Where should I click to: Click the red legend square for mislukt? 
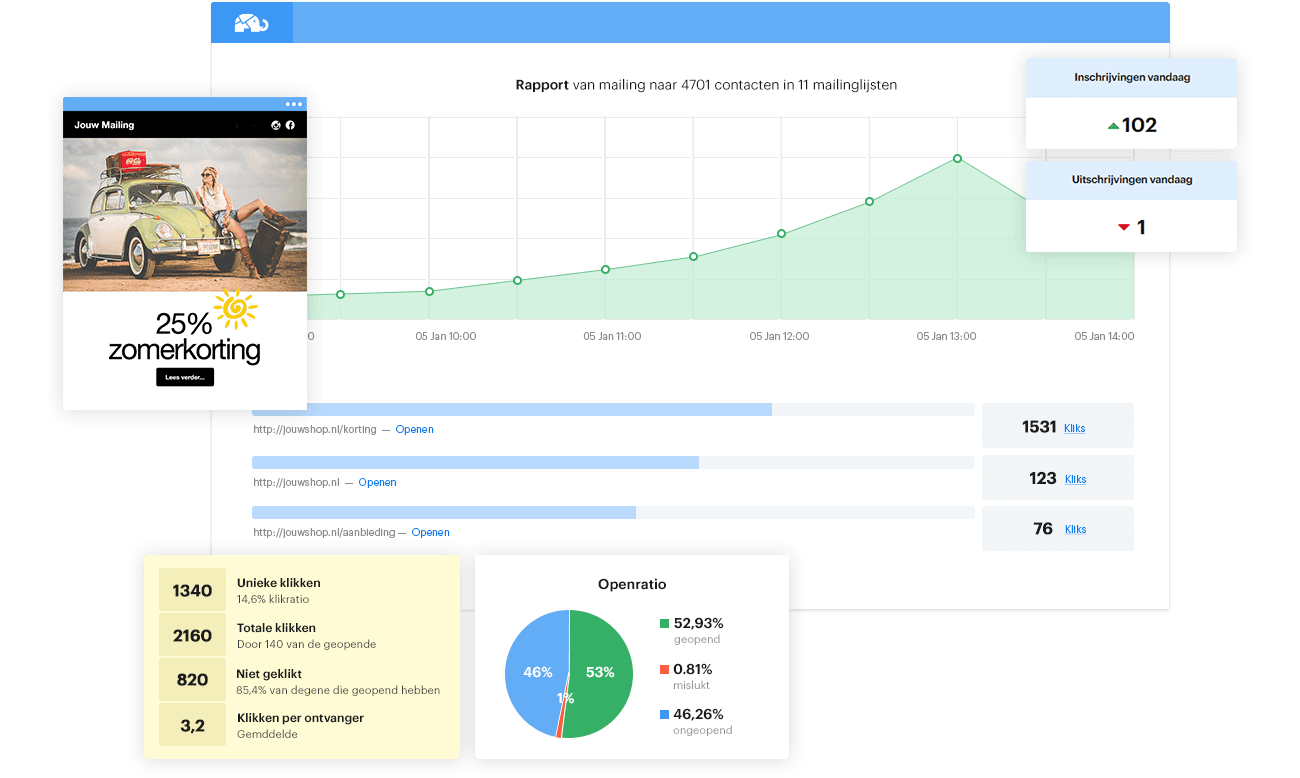[664, 669]
